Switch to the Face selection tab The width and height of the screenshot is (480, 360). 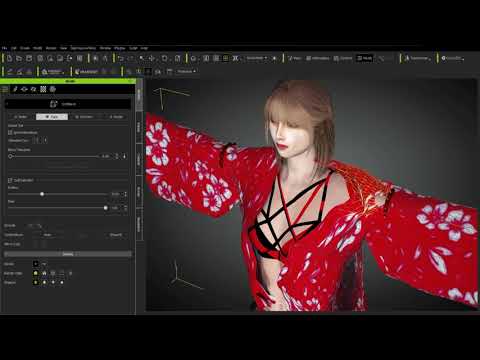pyautogui.click(x=52, y=117)
